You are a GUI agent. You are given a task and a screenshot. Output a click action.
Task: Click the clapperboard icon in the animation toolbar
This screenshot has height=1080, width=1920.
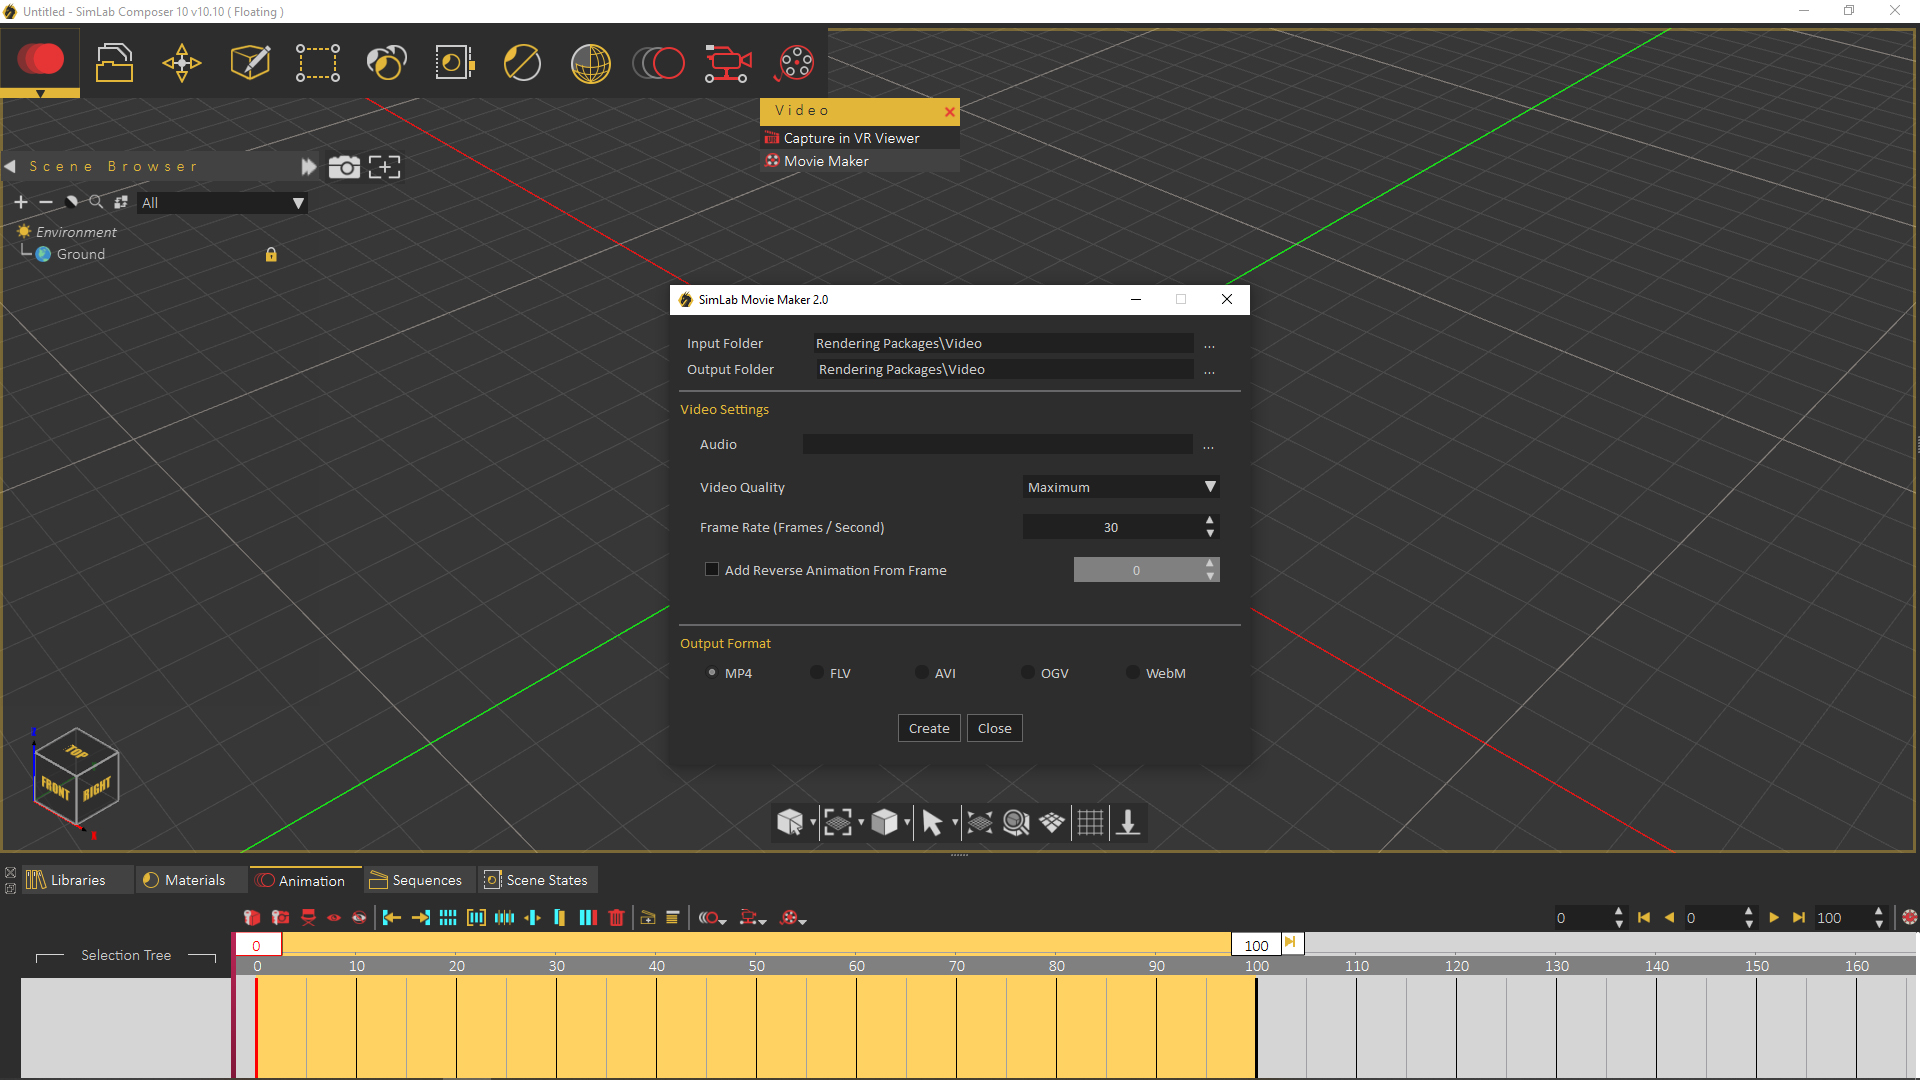point(648,917)
